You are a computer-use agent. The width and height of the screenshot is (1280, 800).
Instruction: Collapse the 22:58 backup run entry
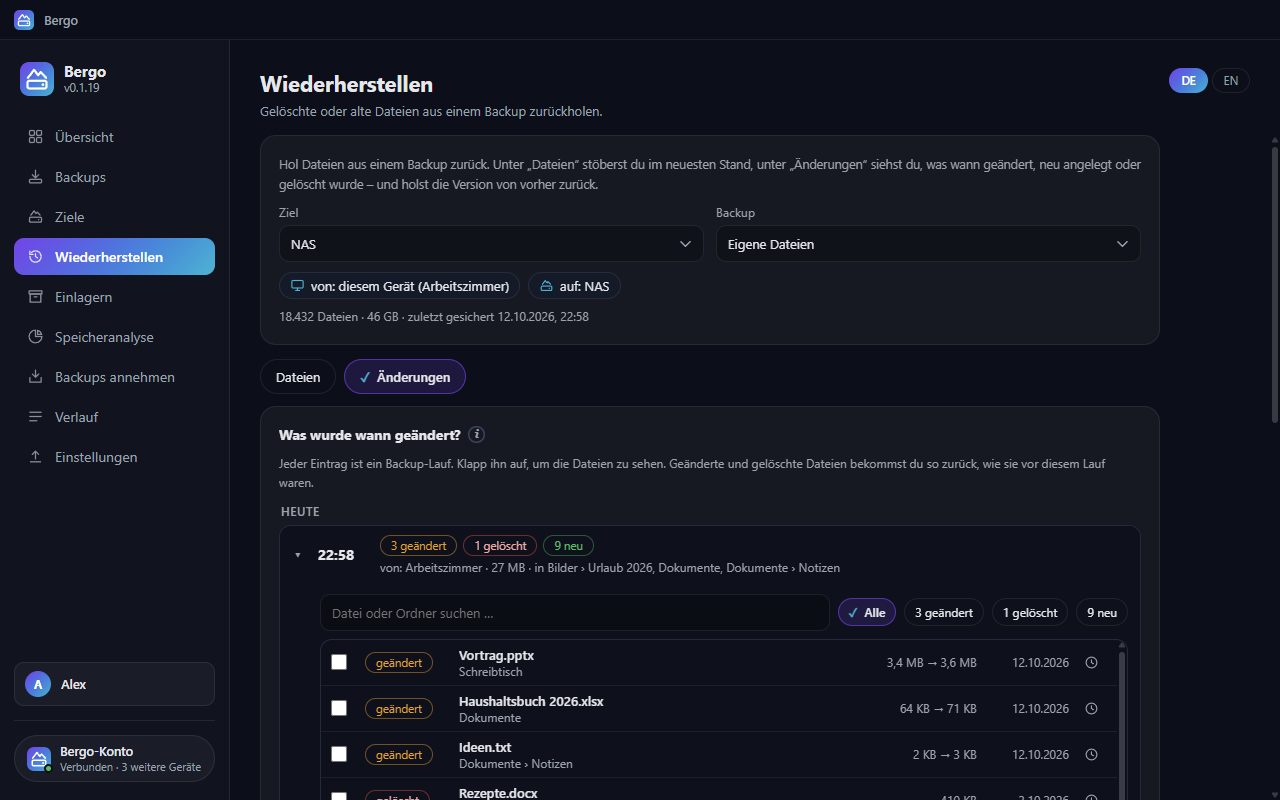[297, 555]
